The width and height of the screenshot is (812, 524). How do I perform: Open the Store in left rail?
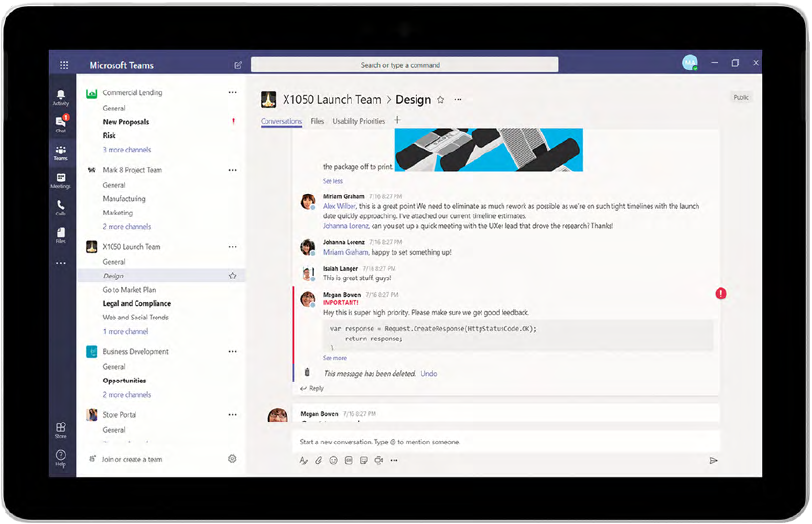tap(61, 430)
